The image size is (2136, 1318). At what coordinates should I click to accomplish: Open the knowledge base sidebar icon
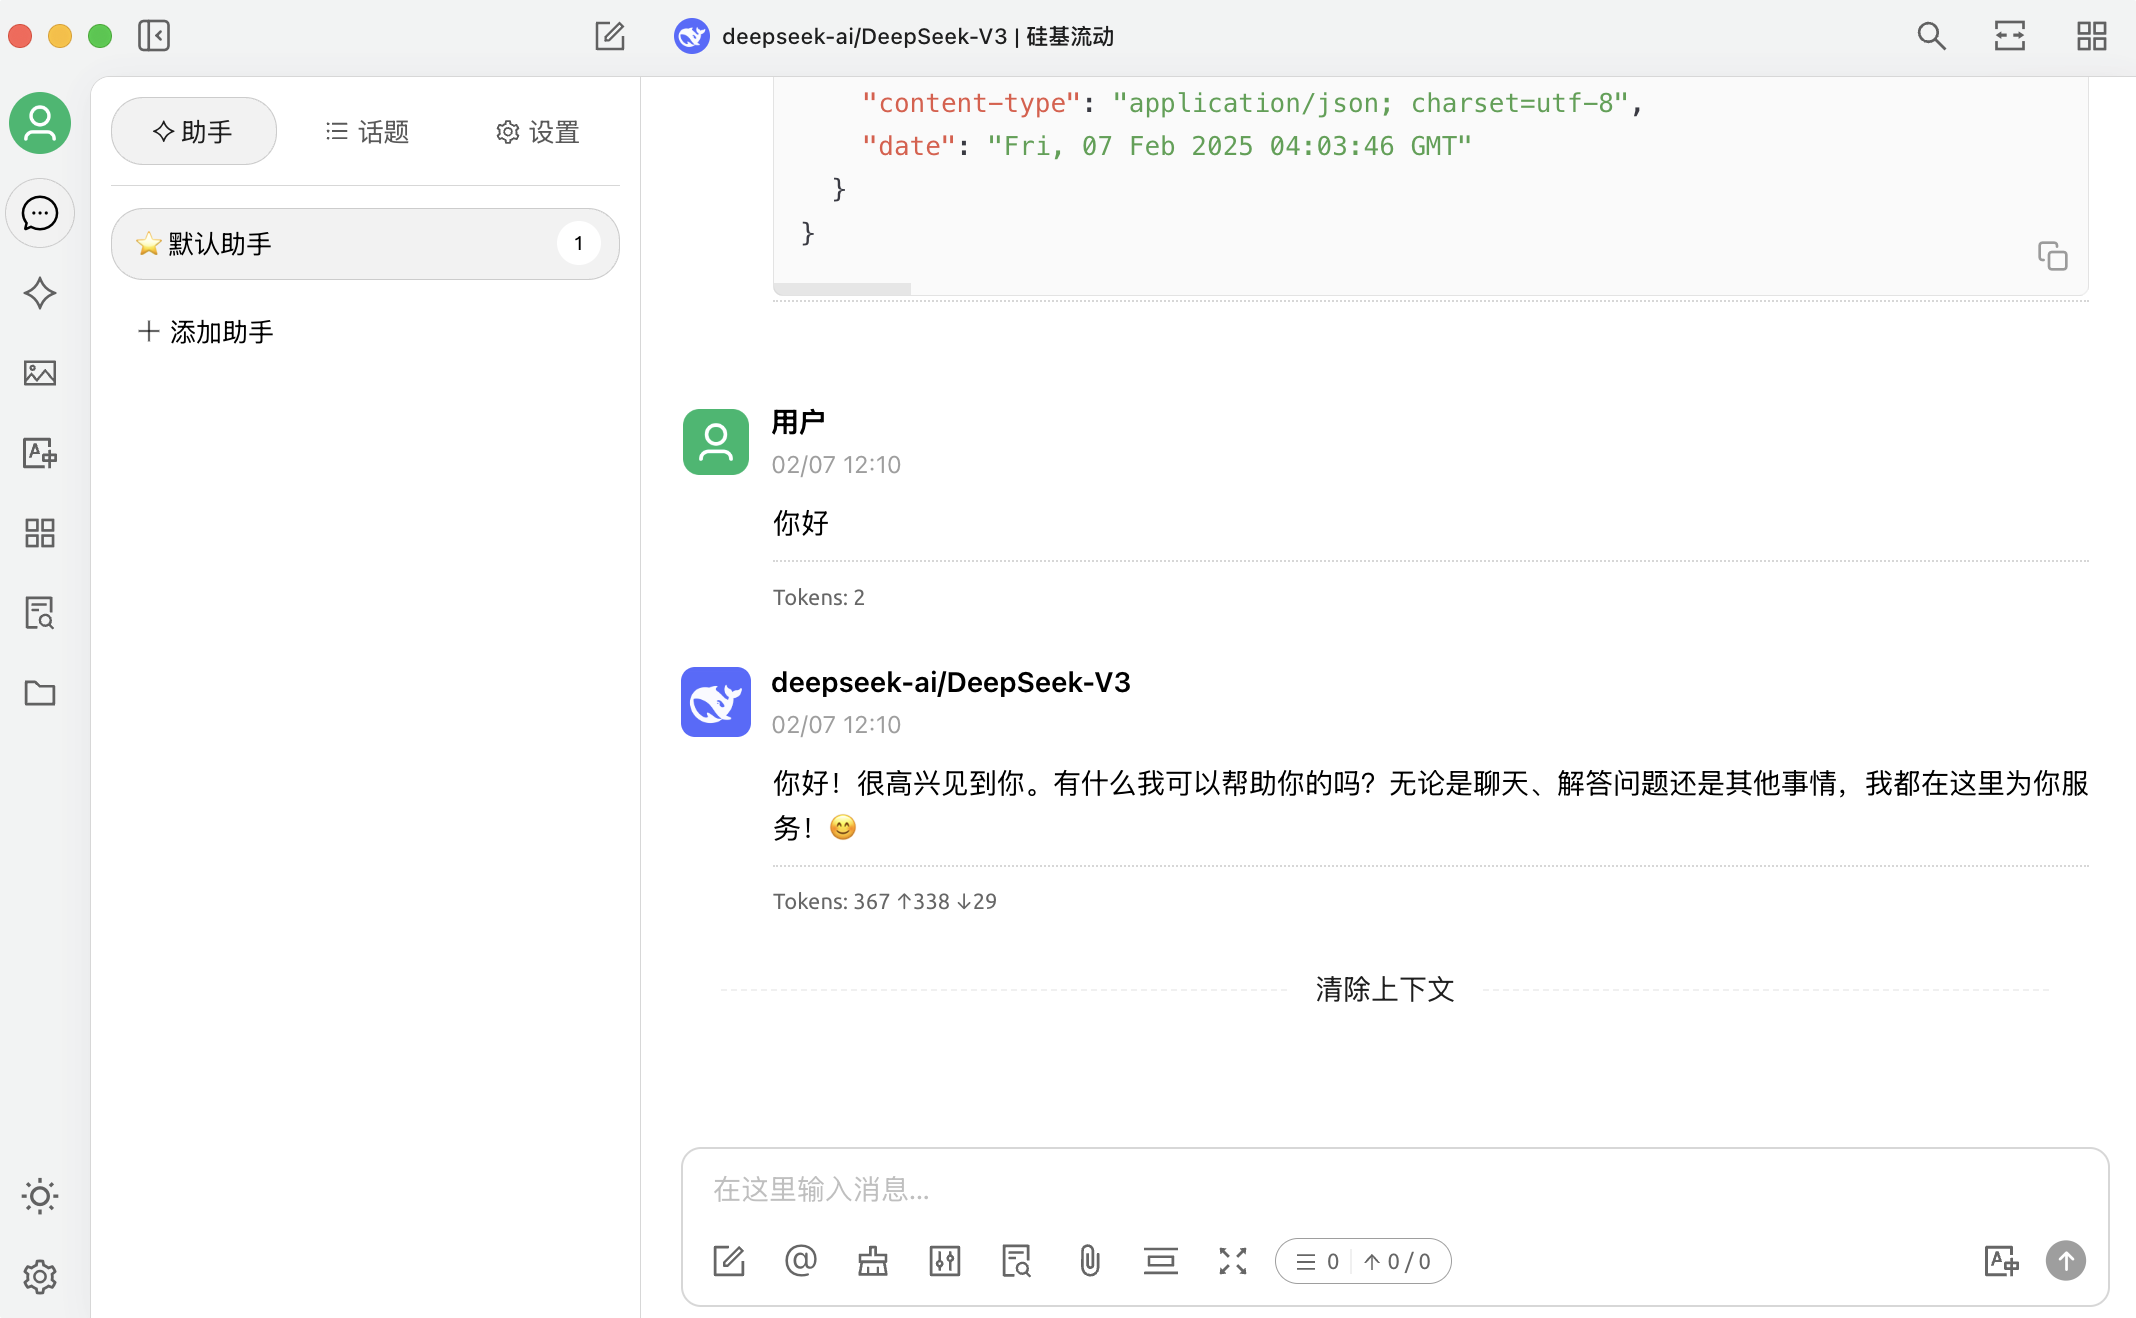40,613
